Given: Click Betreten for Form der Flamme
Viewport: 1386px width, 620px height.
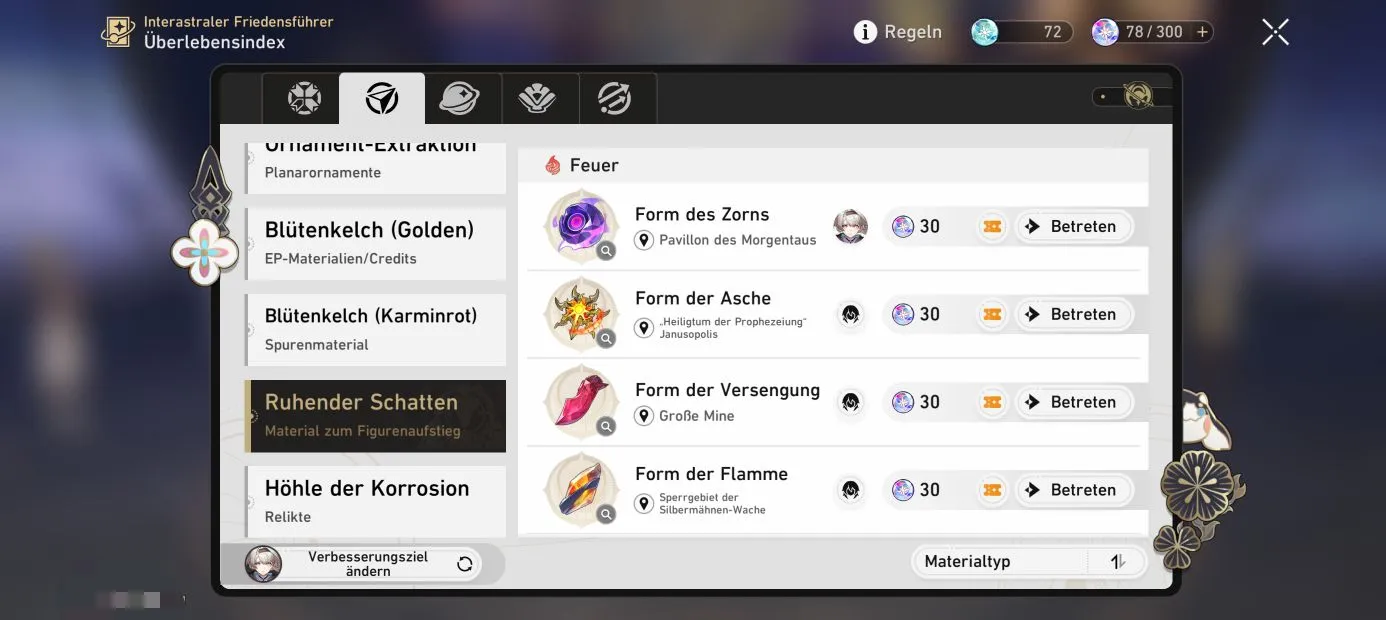Looking at the screenshot, I should click(1074, 490).
